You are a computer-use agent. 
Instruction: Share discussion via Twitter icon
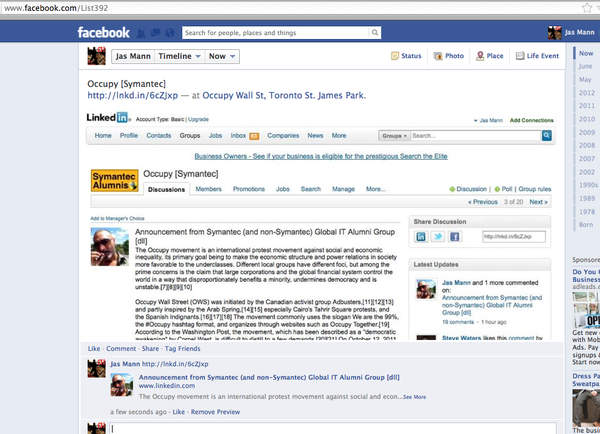coord(438,237)
